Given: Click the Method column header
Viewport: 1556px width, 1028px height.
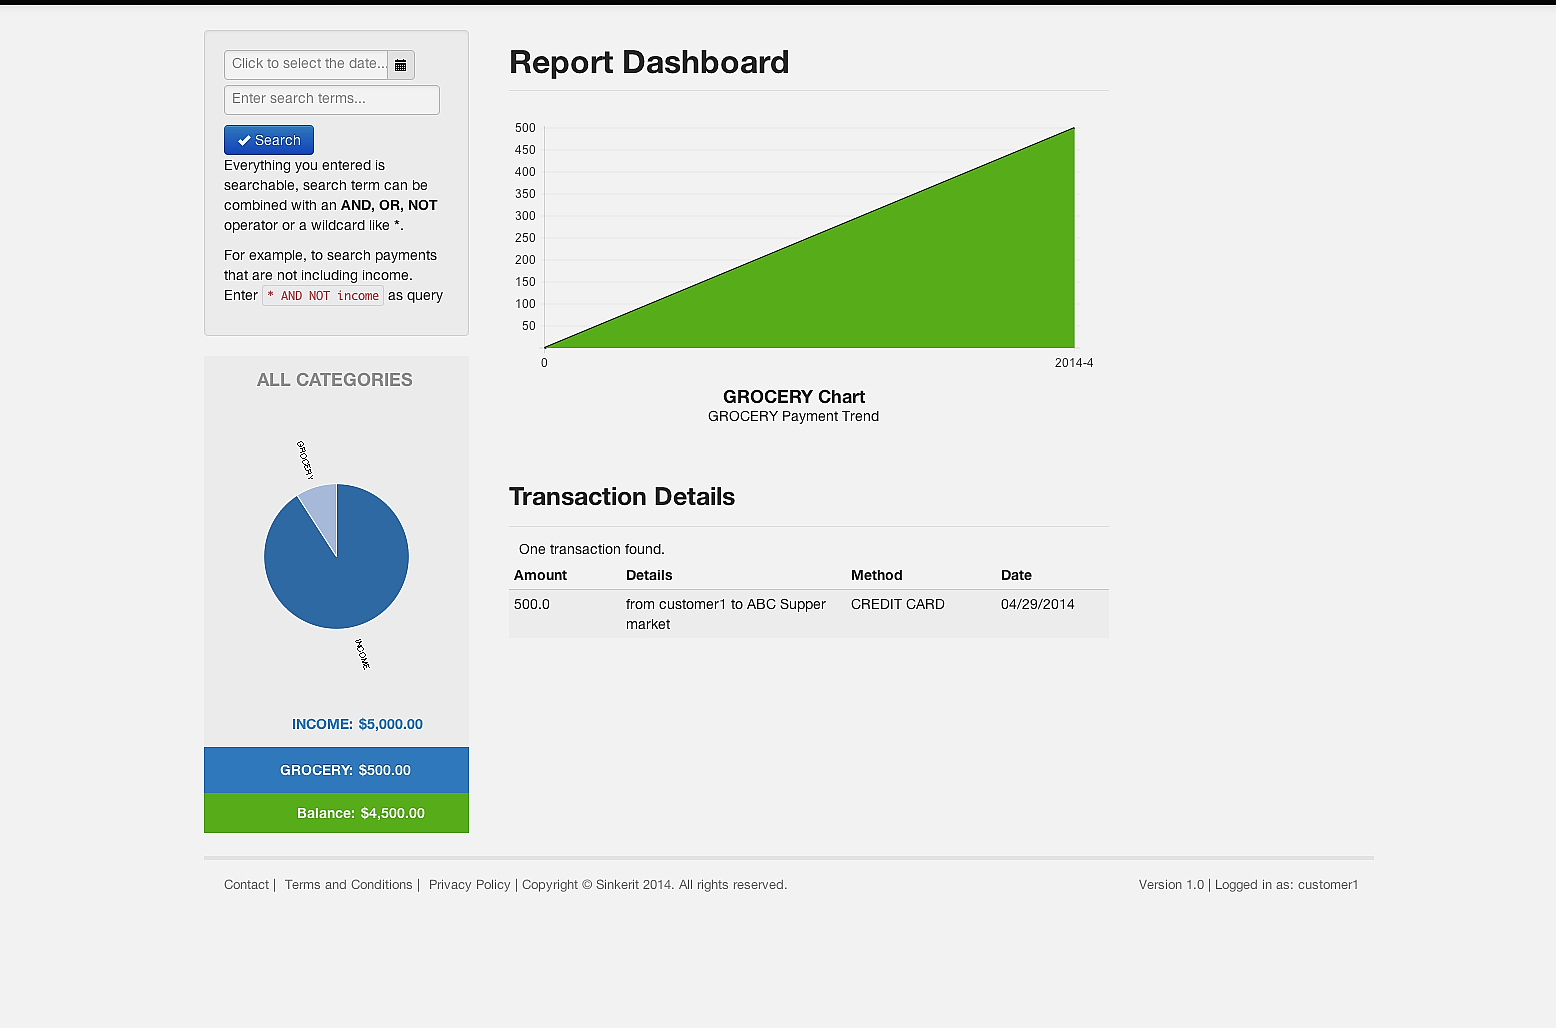Looking at the screenshot, I should [876, 575].
